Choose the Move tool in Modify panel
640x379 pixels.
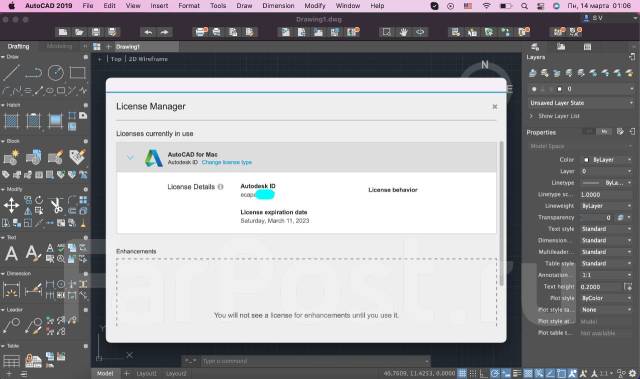tap(11, 205)
